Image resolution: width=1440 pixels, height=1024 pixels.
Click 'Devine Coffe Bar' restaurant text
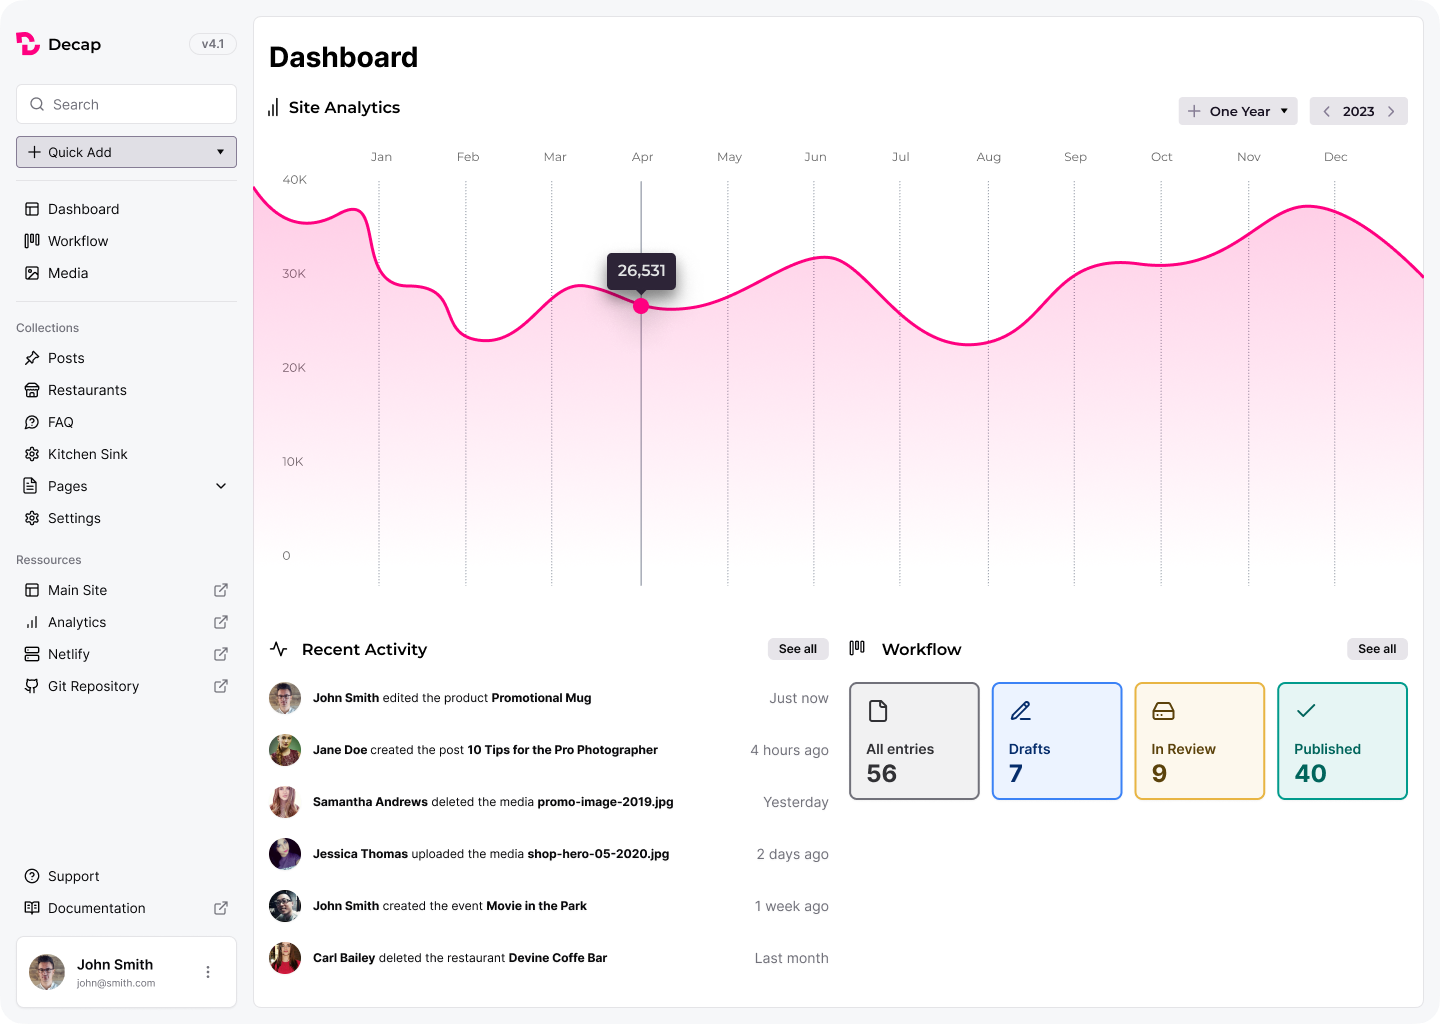tap(558, 958)
